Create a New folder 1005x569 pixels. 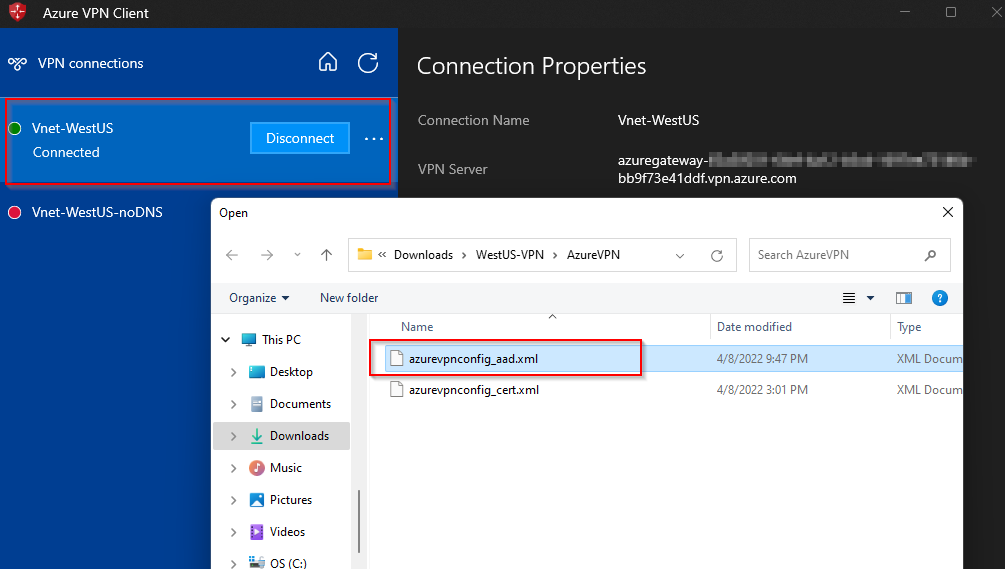pyautogui.click(x=349, y=298)
